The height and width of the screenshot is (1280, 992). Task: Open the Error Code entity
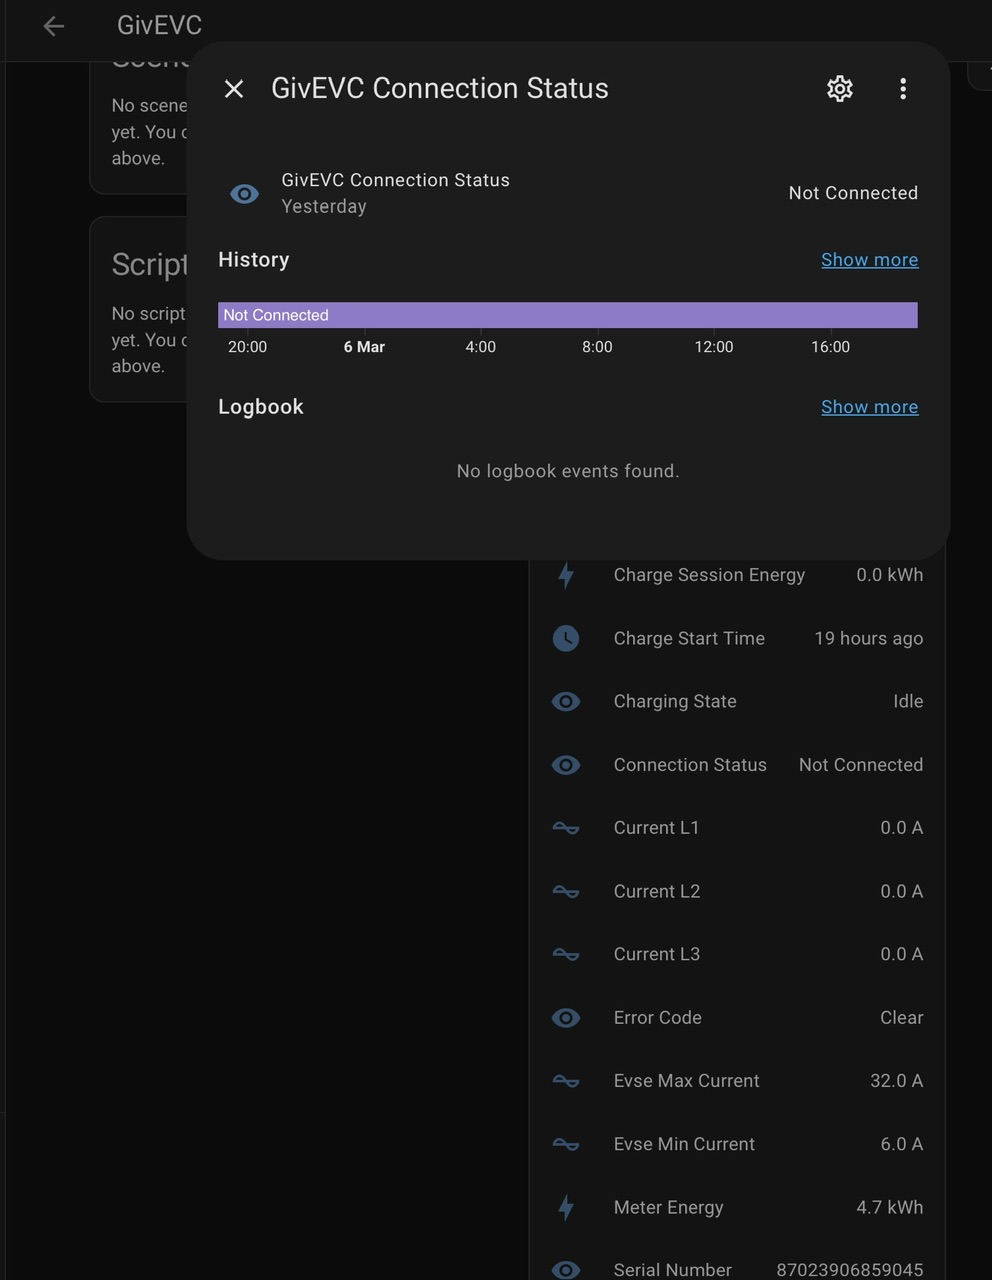pos(657,1018)
